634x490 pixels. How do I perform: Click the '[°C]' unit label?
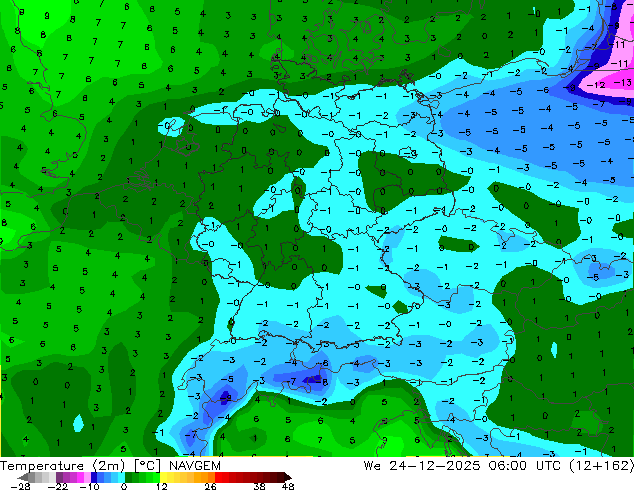click(147, 466)
